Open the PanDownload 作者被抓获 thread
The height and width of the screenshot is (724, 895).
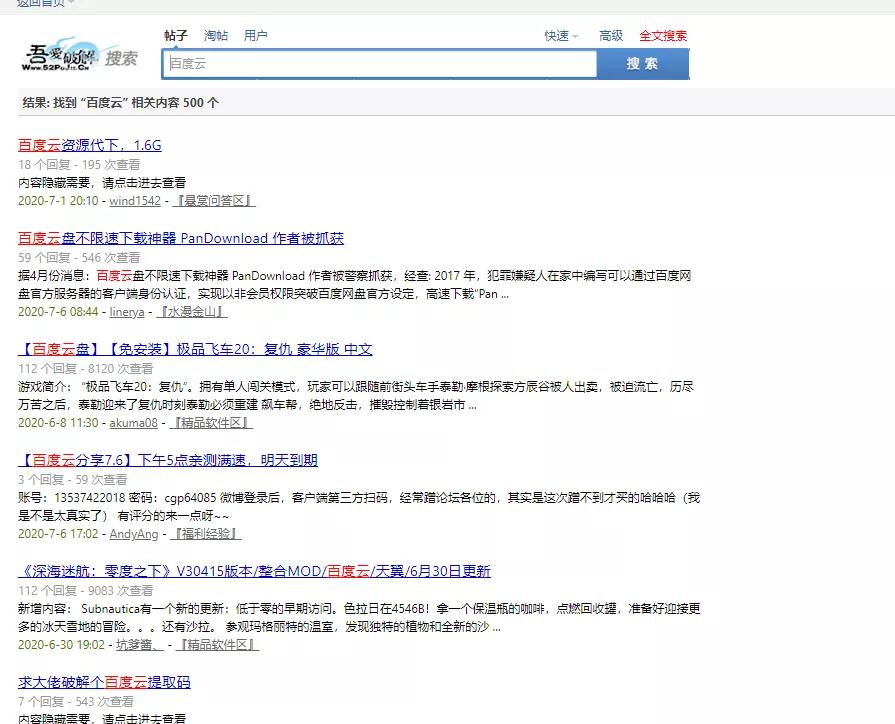point(179,238)
